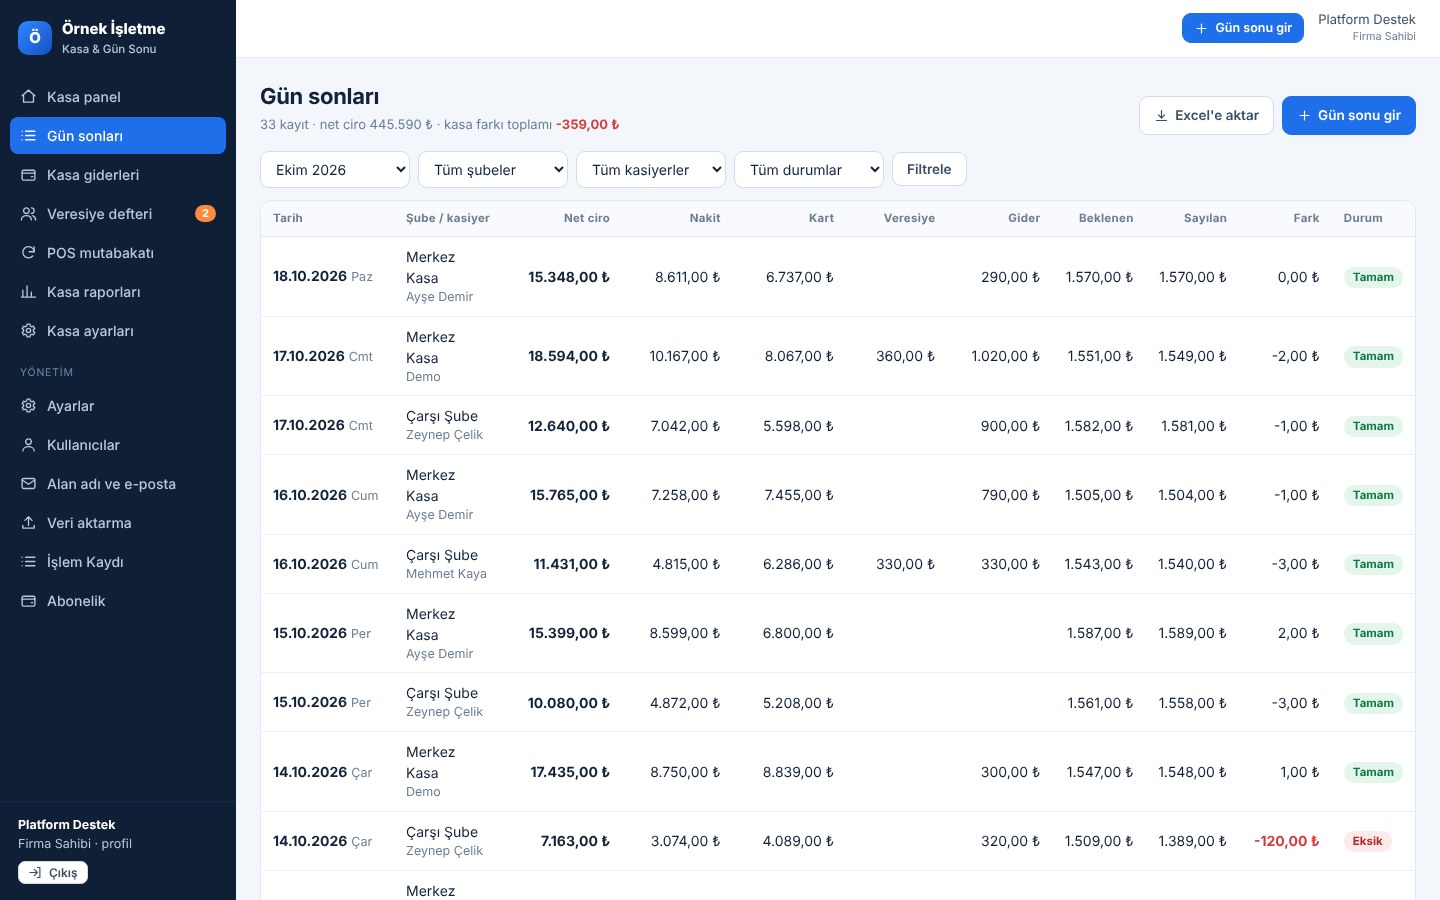Viewport: 1440px width, 900px height.
Task: Click the Eksik status badge
Action: click(x=1367, y=841)
